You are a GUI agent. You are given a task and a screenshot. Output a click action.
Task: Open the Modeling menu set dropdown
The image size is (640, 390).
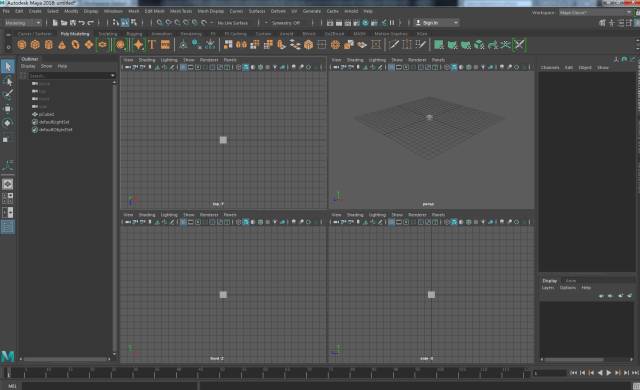(x=22, y=23)
